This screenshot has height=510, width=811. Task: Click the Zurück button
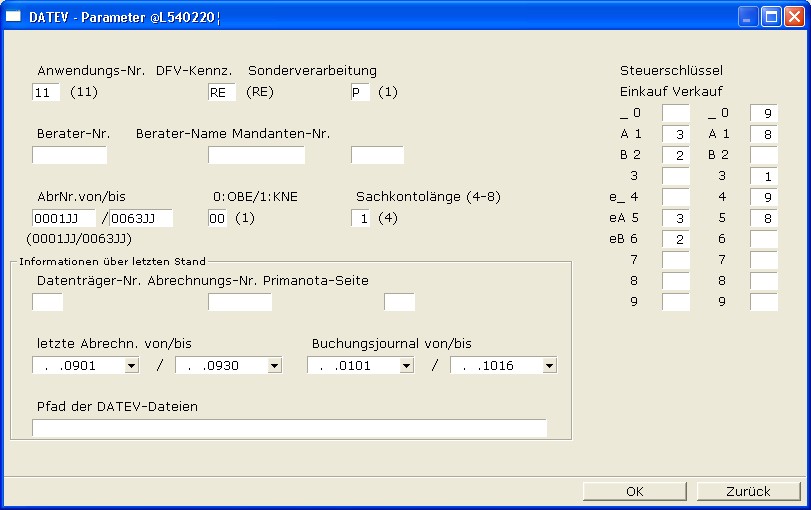pyautogui.click(x=748, y=491)
